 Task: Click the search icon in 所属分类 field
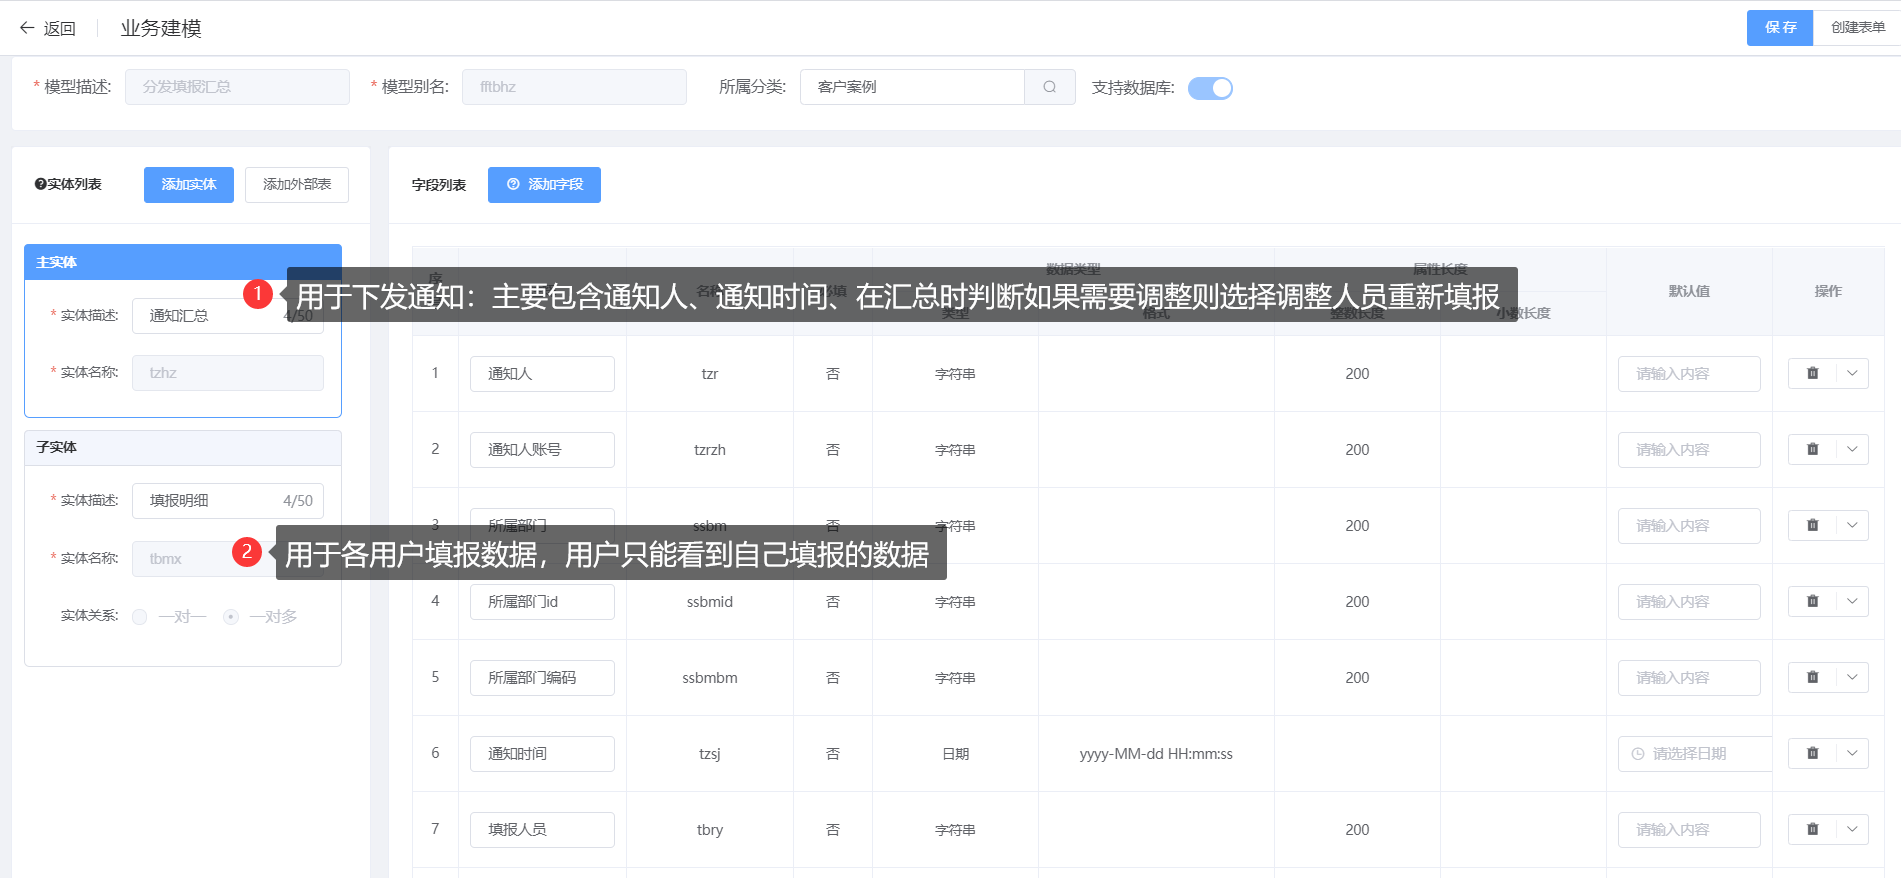point(1049,87)
